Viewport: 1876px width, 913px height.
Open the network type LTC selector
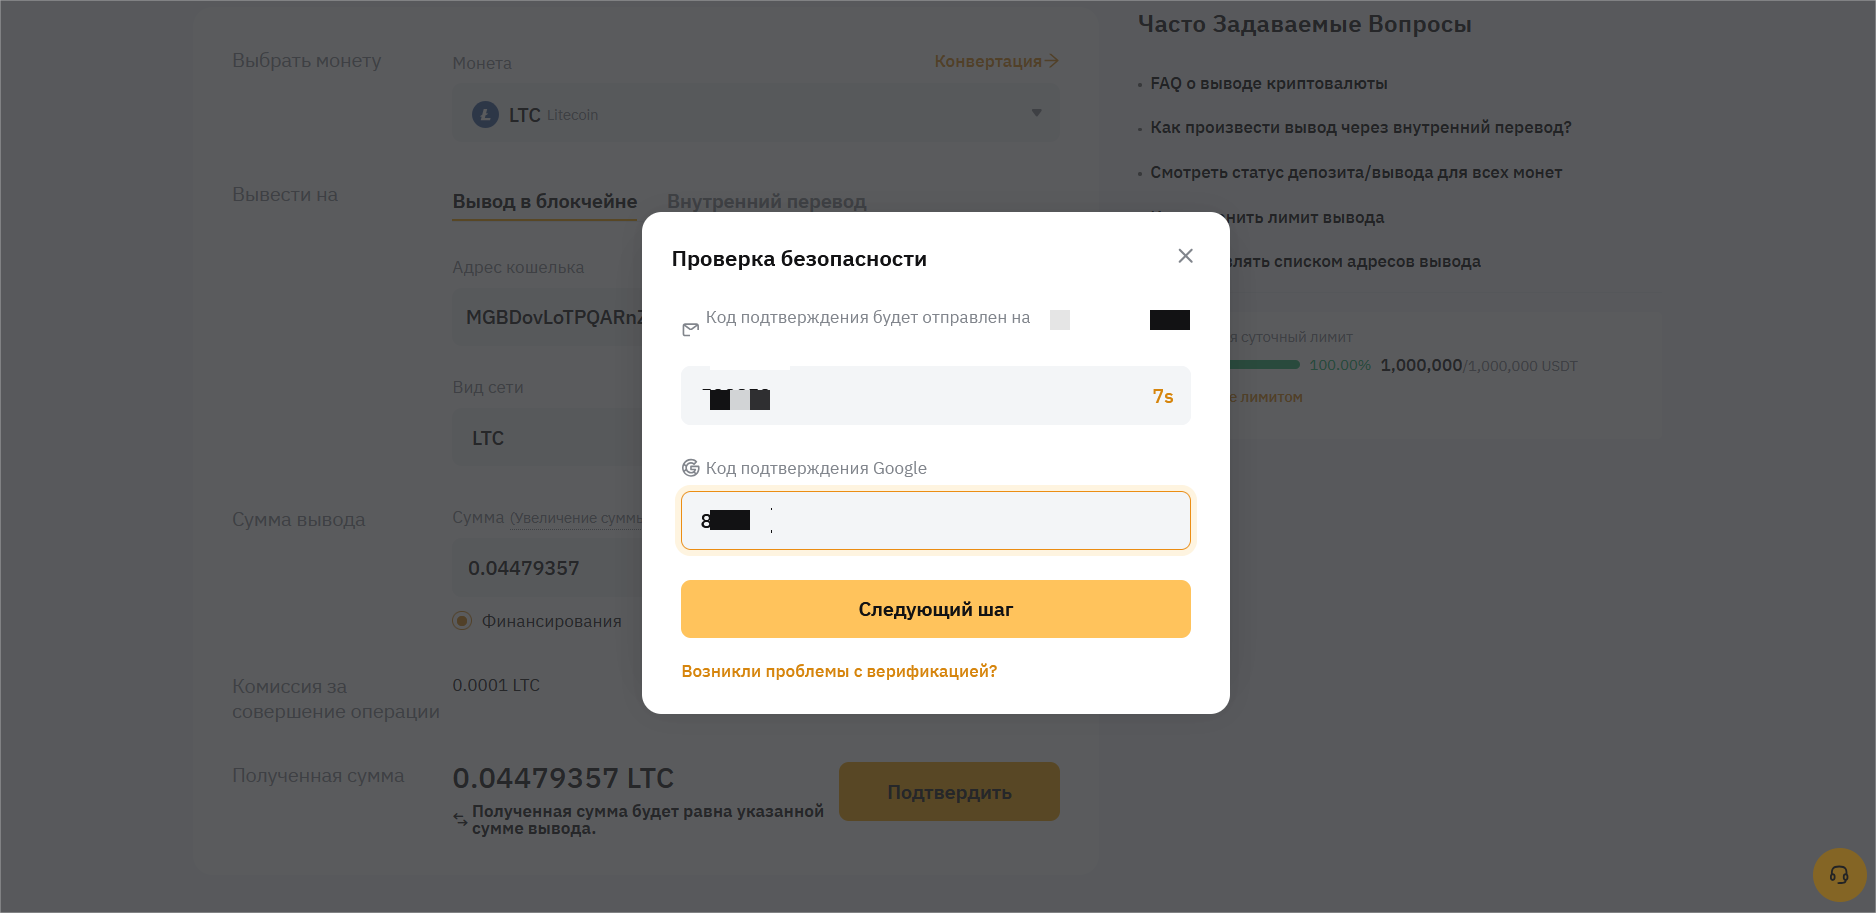[550, 438]
